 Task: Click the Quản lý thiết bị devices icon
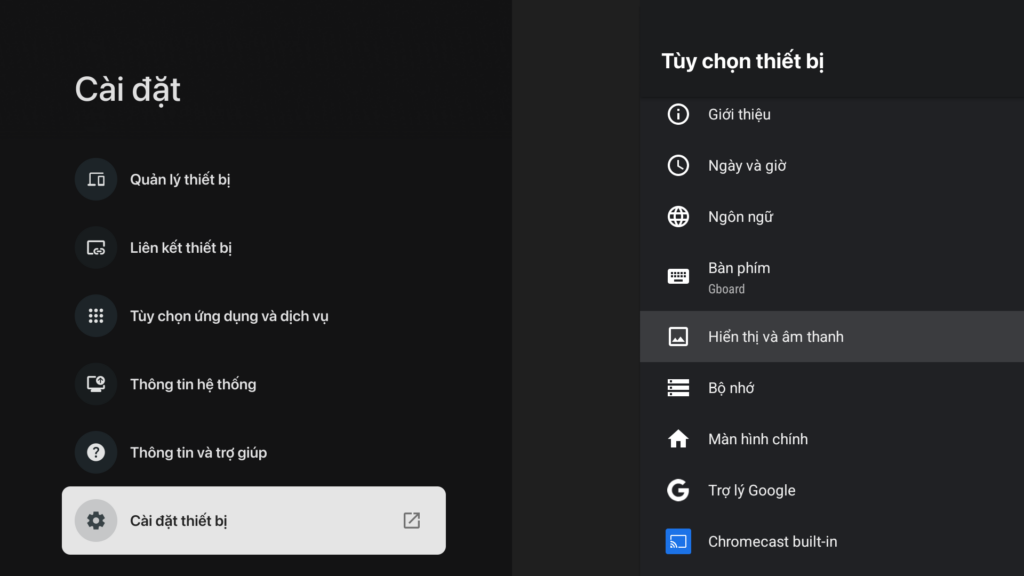[96, 179]
